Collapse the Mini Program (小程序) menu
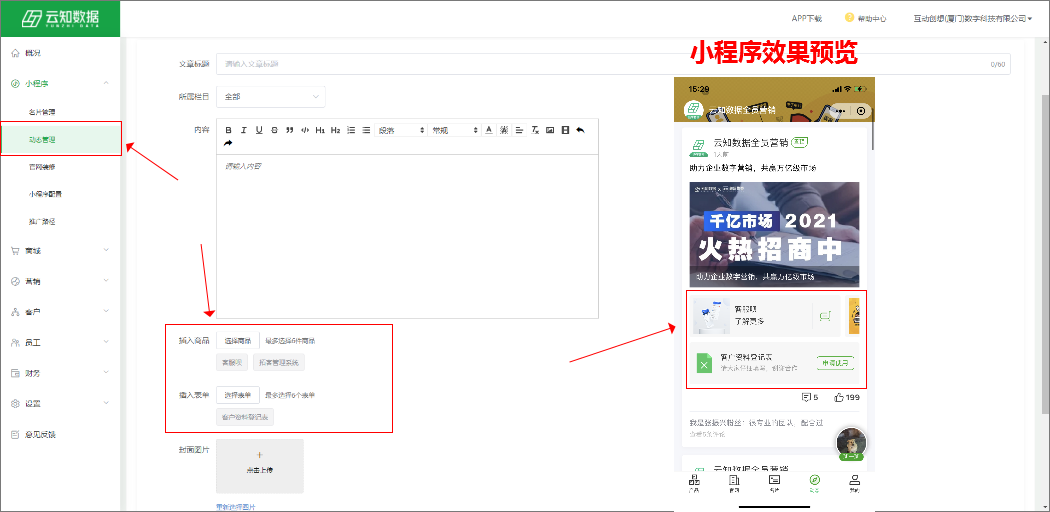1050x512 pixels. pos(60,83)
